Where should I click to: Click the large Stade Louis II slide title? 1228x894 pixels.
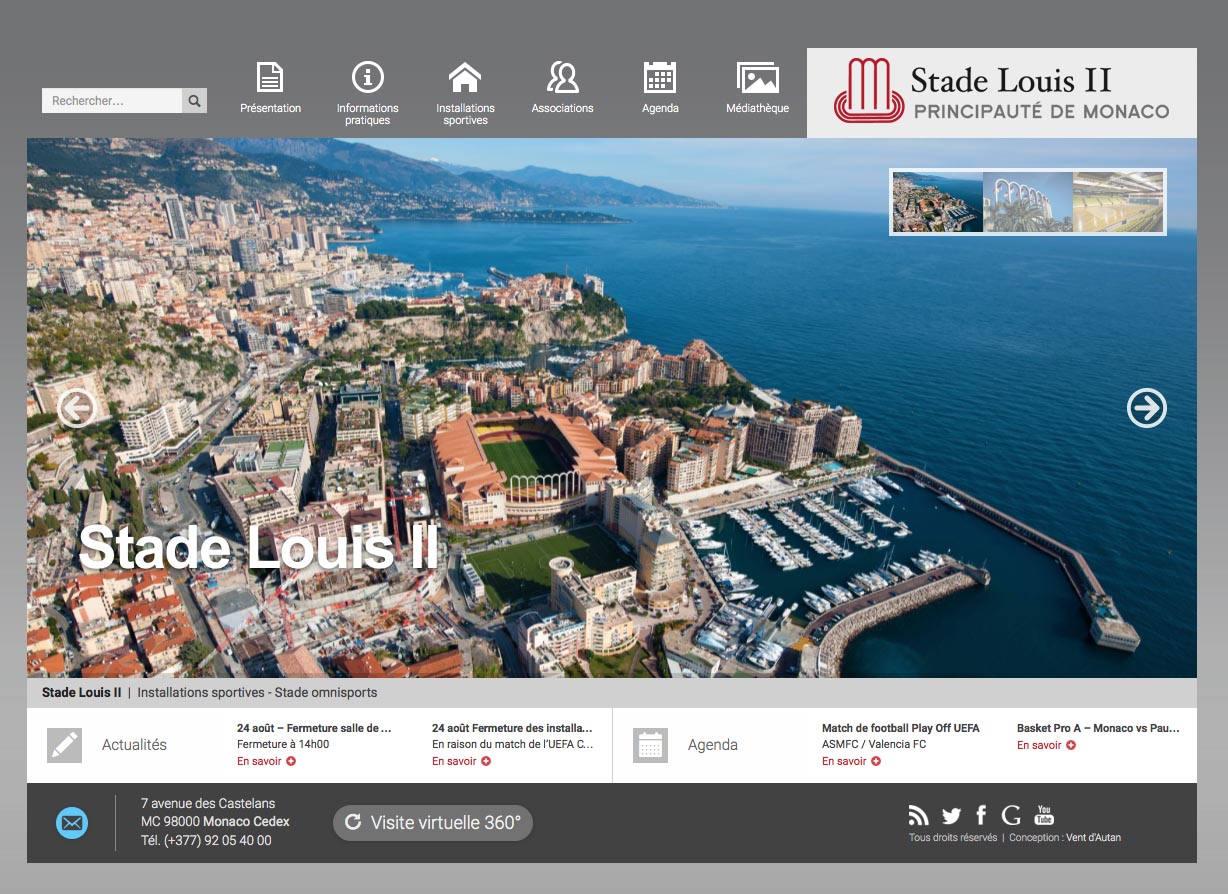point(259,547)
